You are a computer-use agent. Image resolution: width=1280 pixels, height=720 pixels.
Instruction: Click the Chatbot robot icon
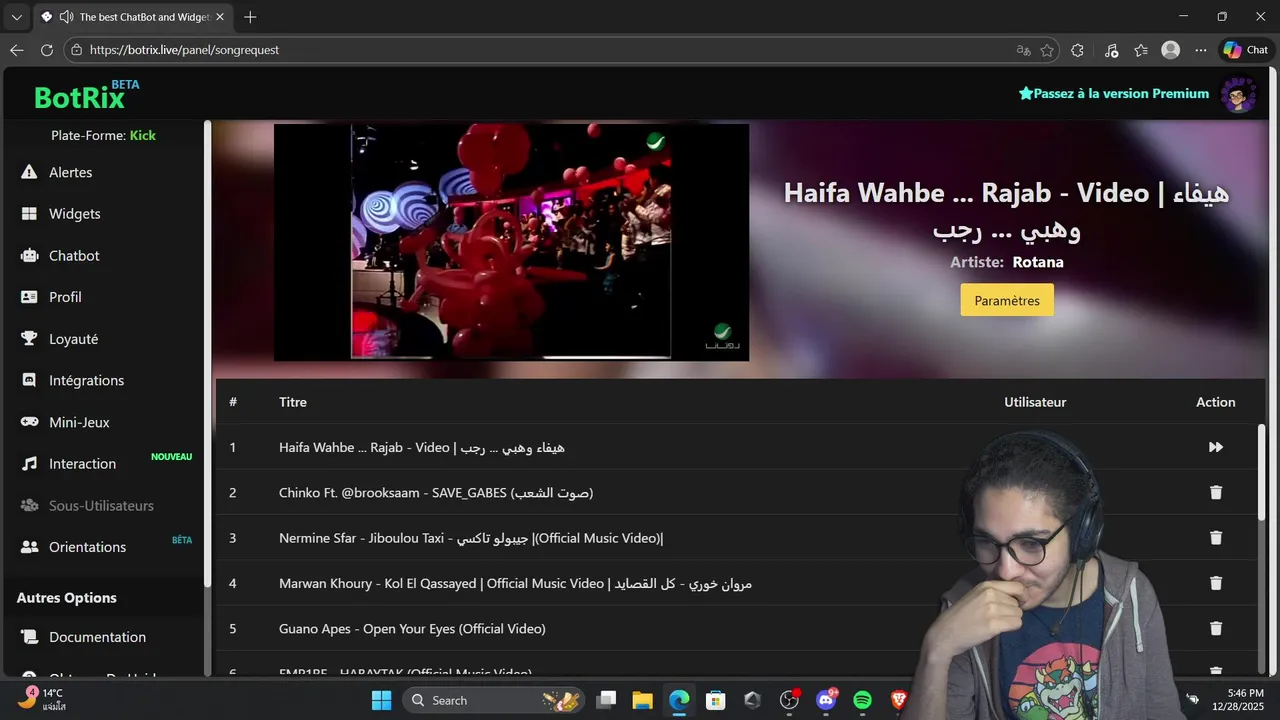29,255
